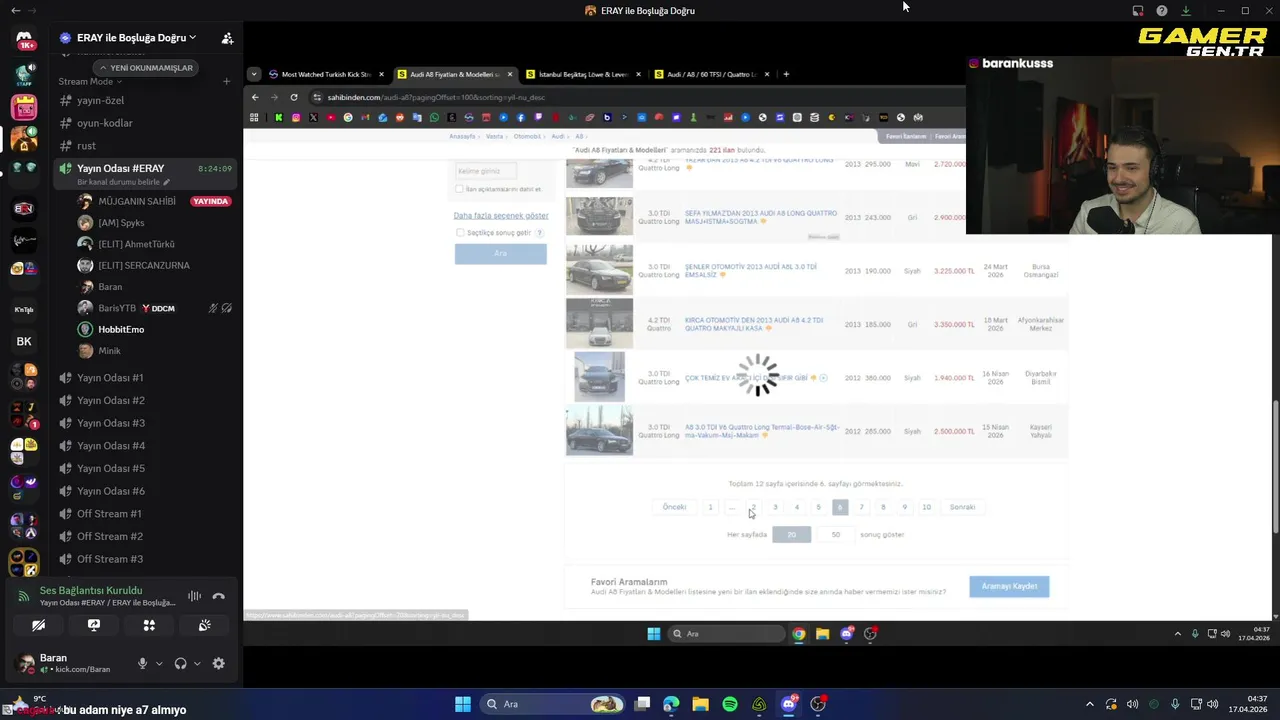
Task: Switch to Audi A8 Fiyatları & Modelleri tab
Action: point(455,74)
